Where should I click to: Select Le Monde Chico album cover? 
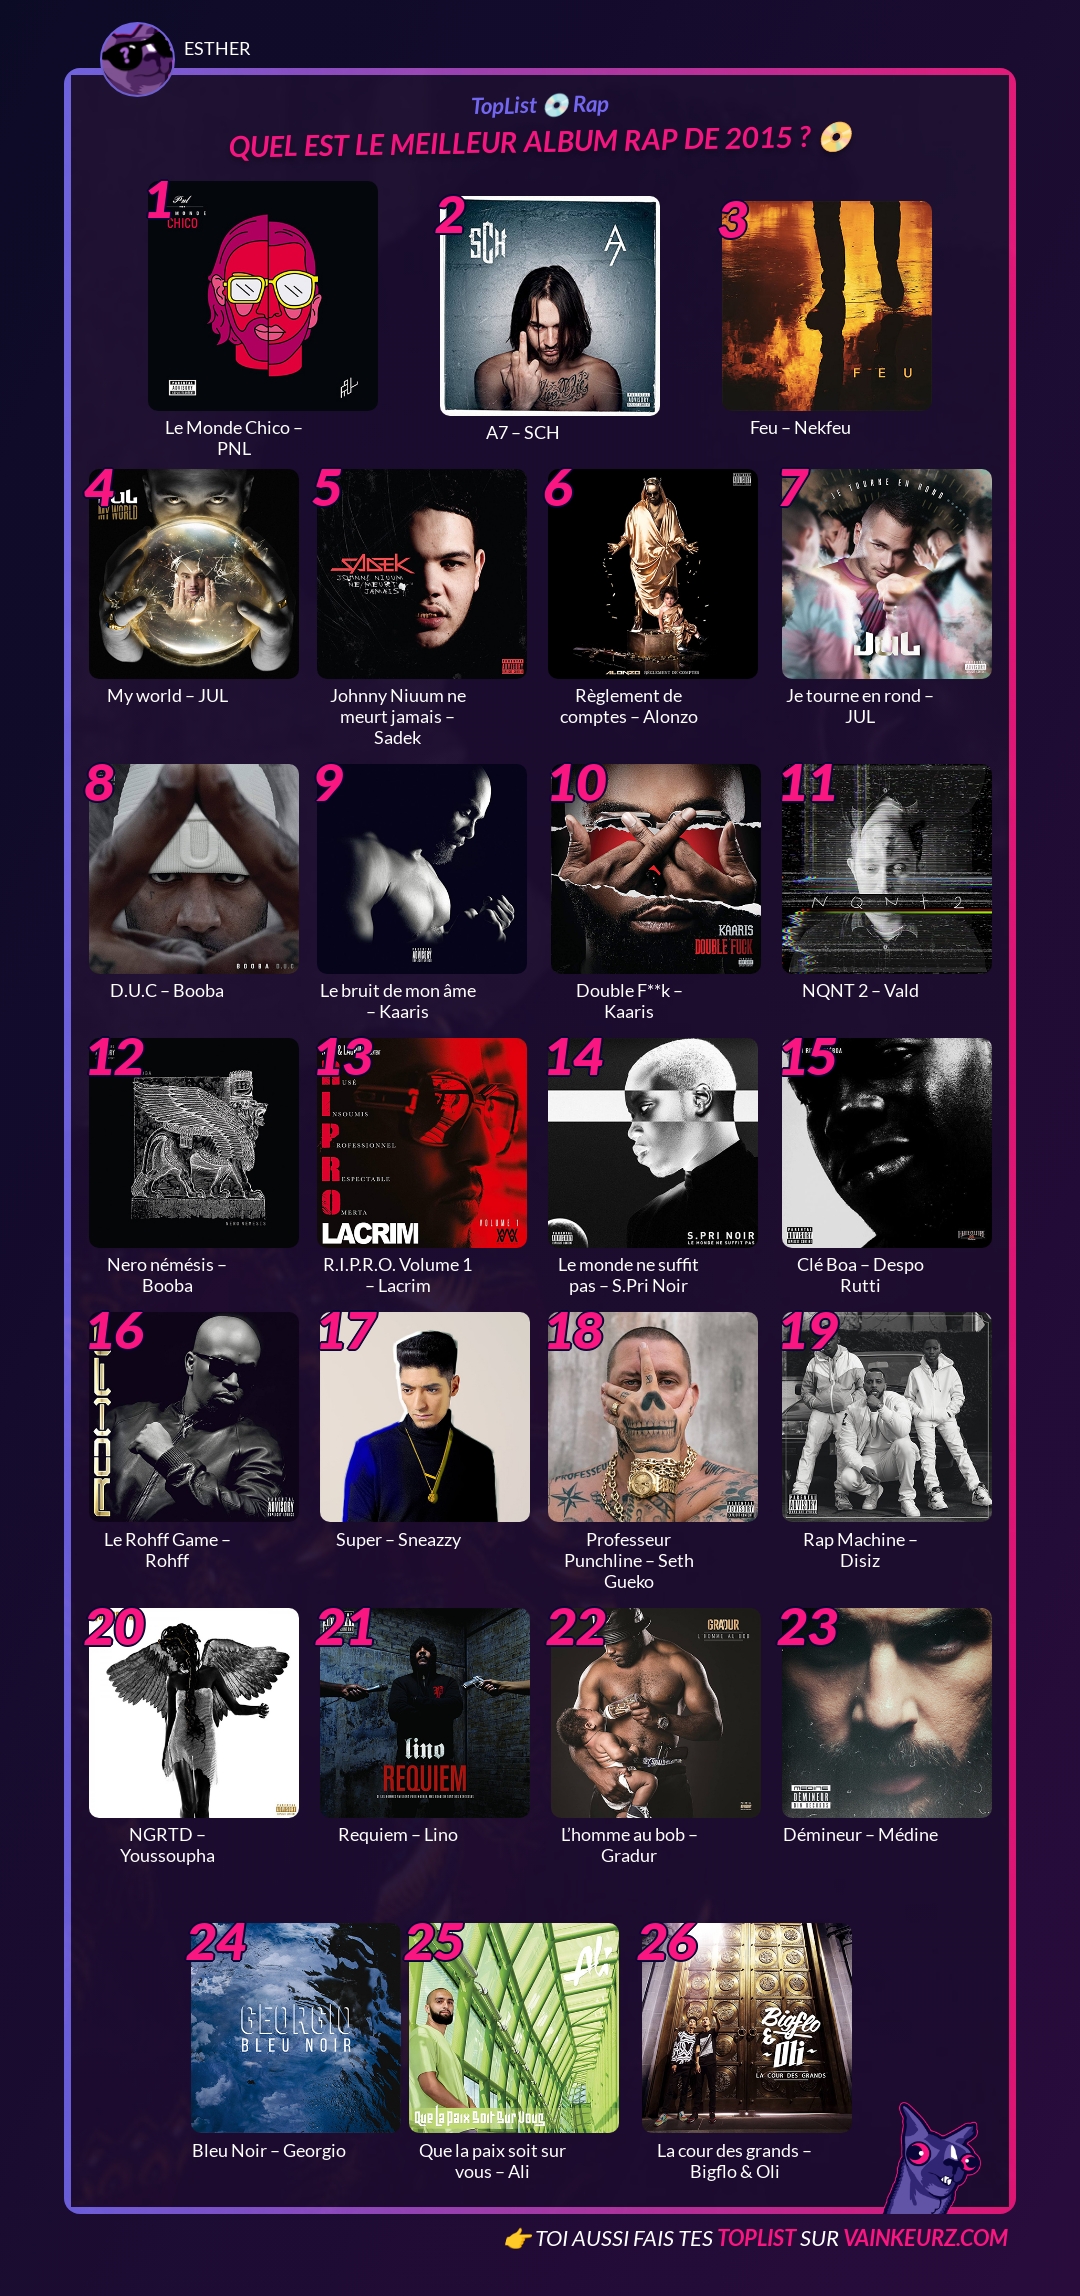click(x=263, y=295)
